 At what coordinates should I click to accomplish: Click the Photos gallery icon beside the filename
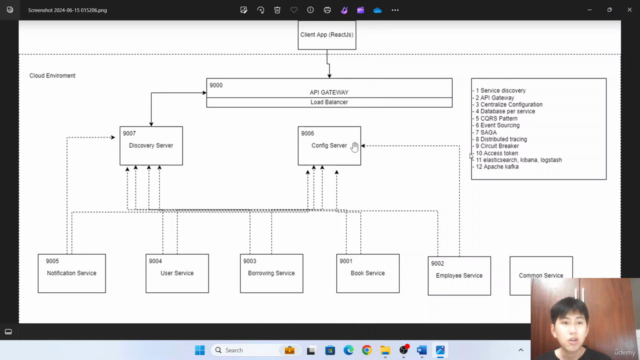click(x=10, y=10)
